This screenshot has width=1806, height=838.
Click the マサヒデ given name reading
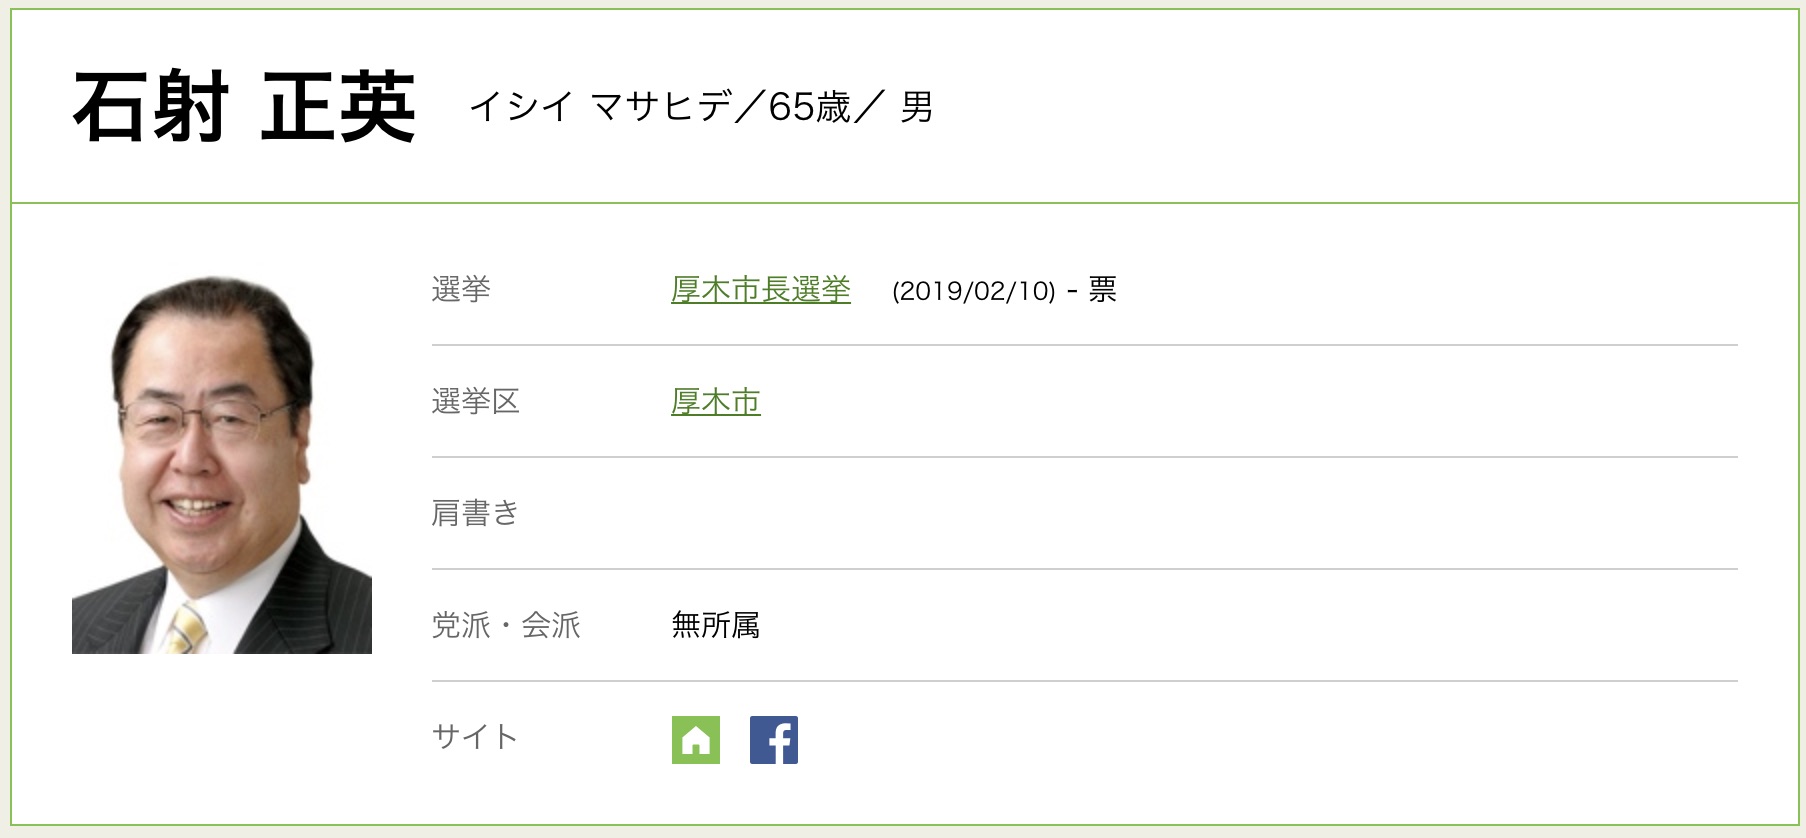tap(662, 107)
